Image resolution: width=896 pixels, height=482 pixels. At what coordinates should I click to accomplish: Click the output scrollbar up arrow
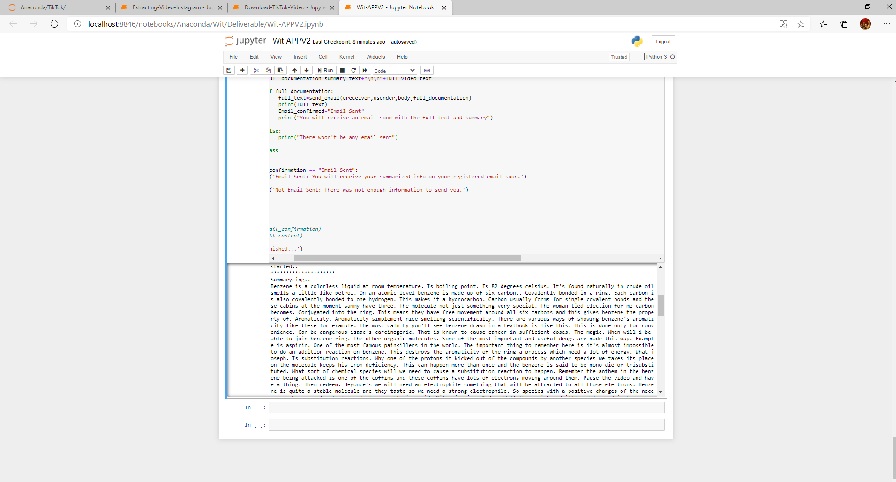pos(661,267)
